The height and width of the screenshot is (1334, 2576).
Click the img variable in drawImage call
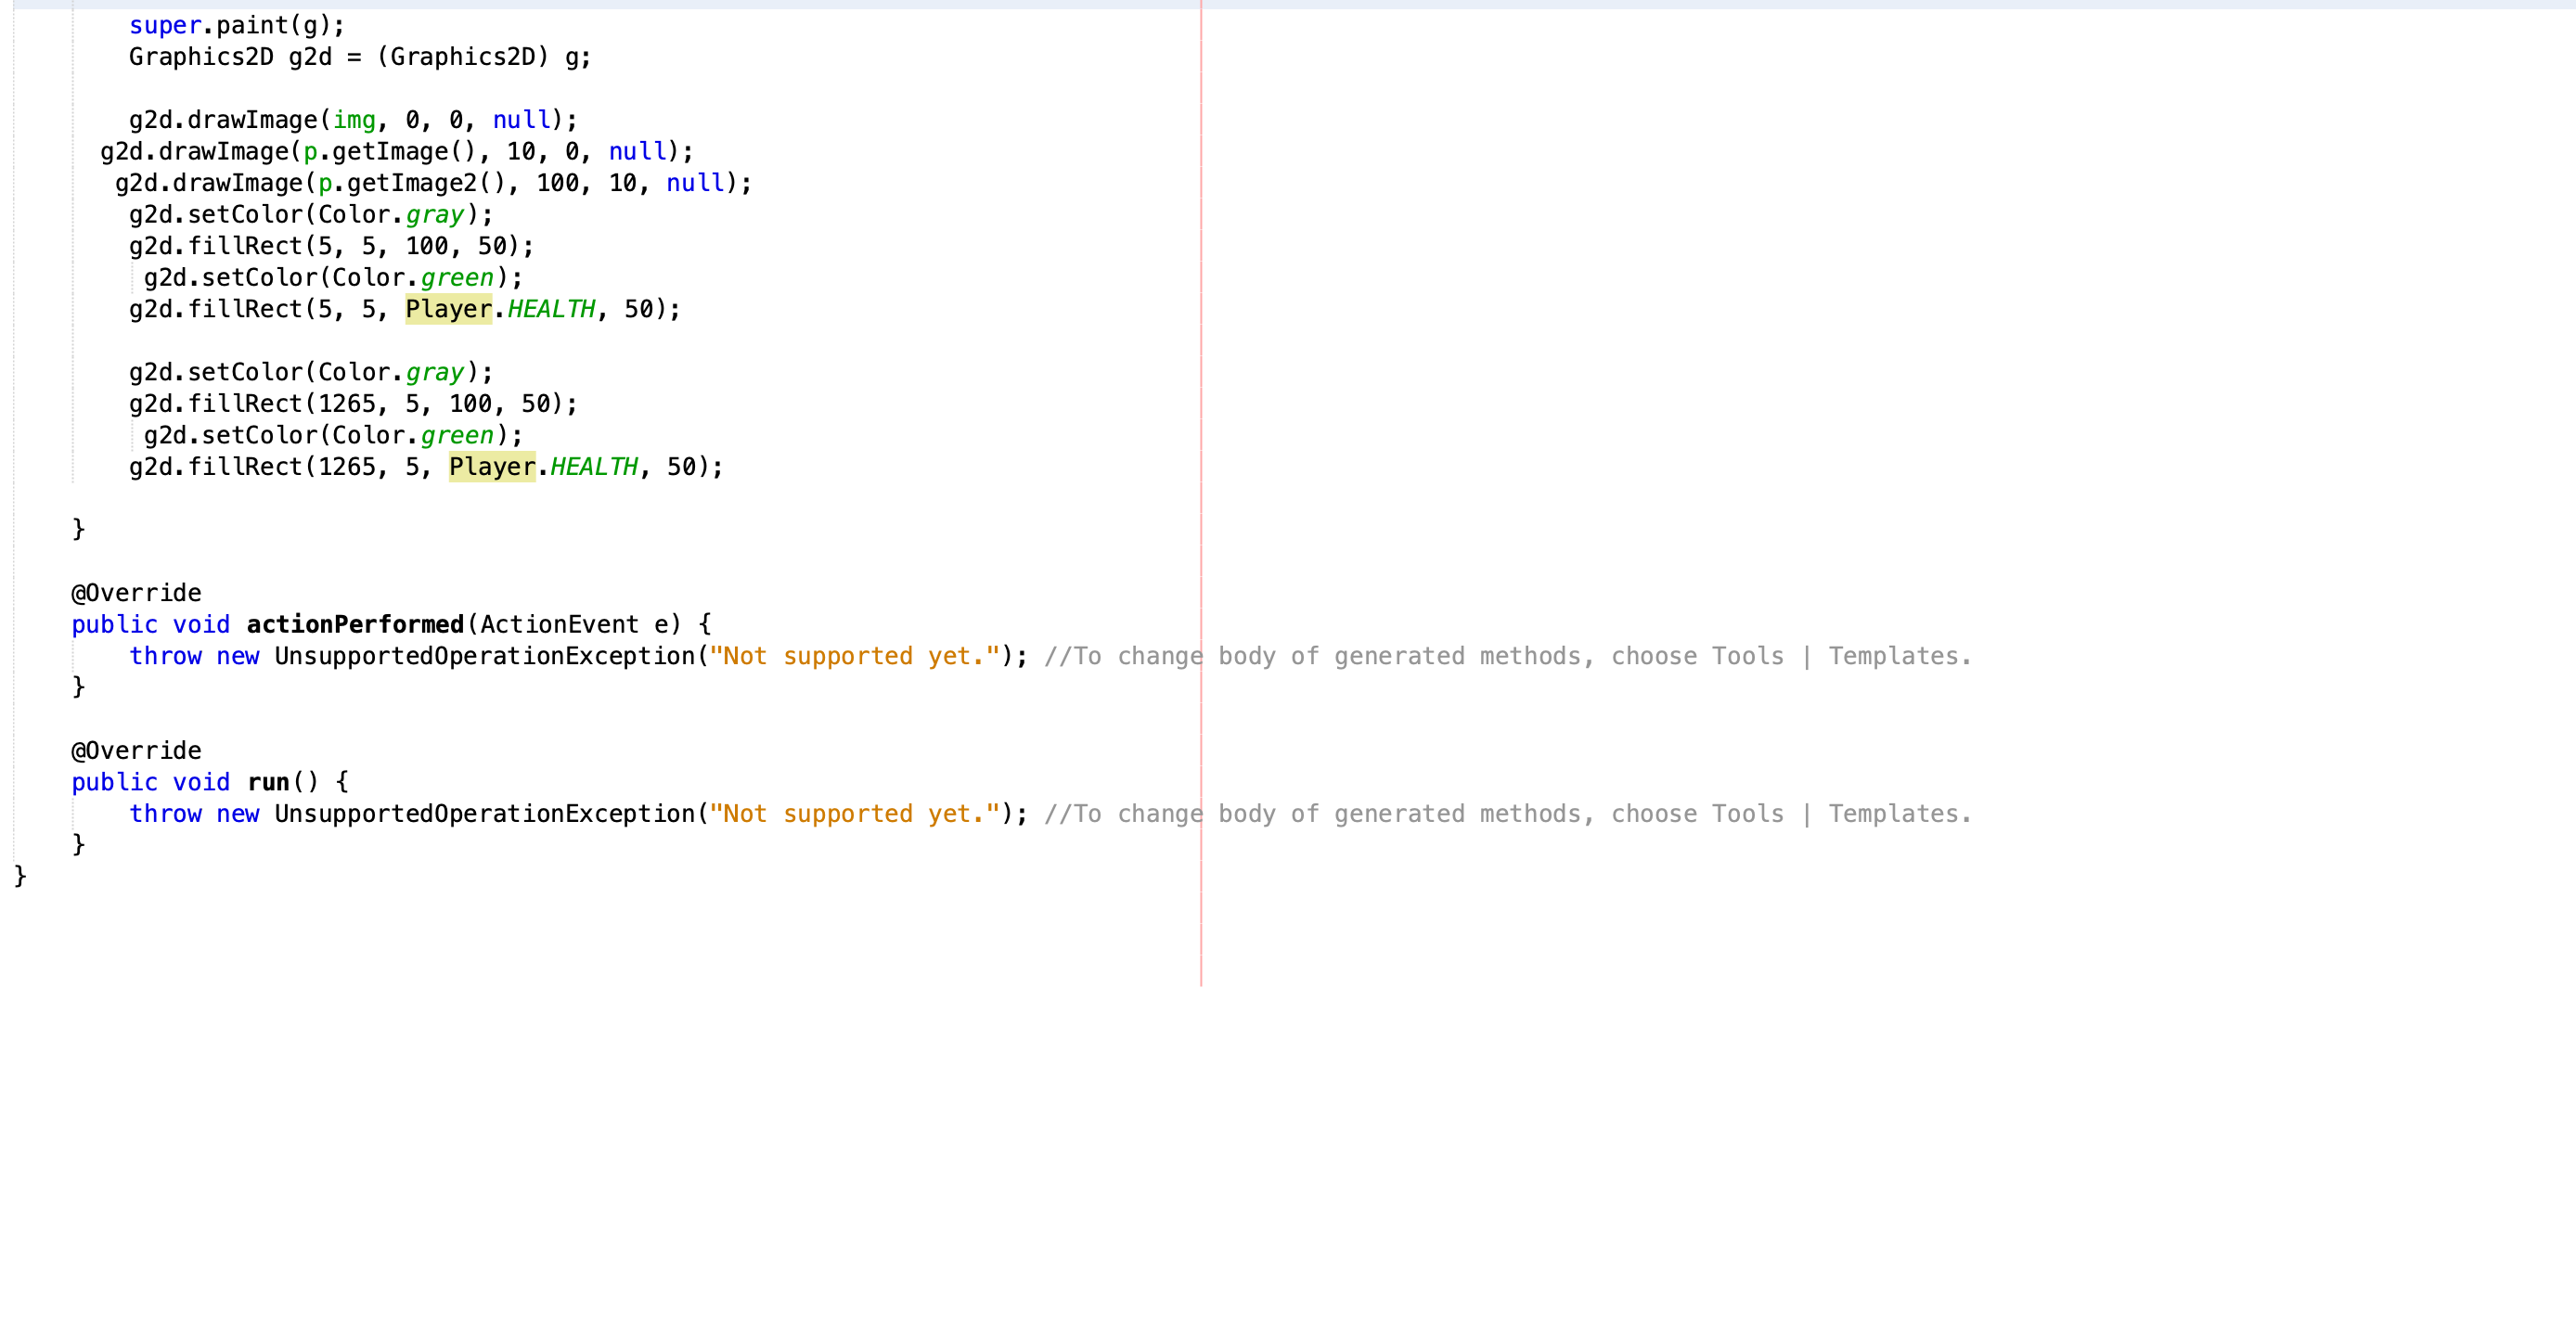[354, 120]
